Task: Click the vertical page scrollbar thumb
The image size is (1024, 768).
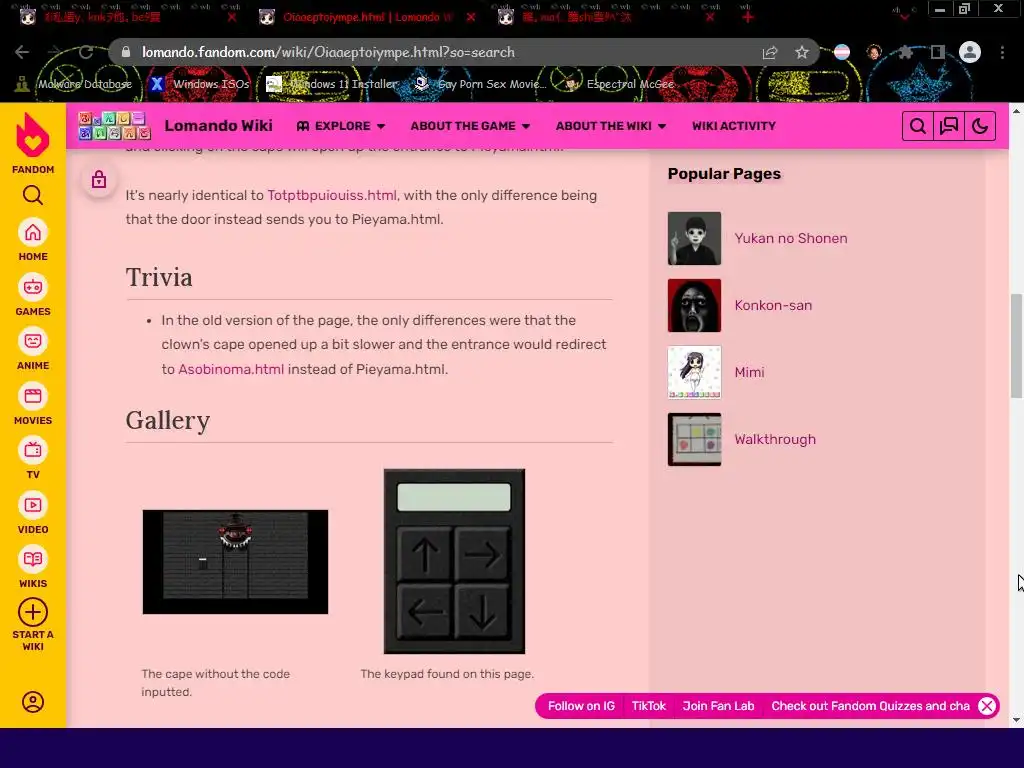Action: [x=1016, y=345]
